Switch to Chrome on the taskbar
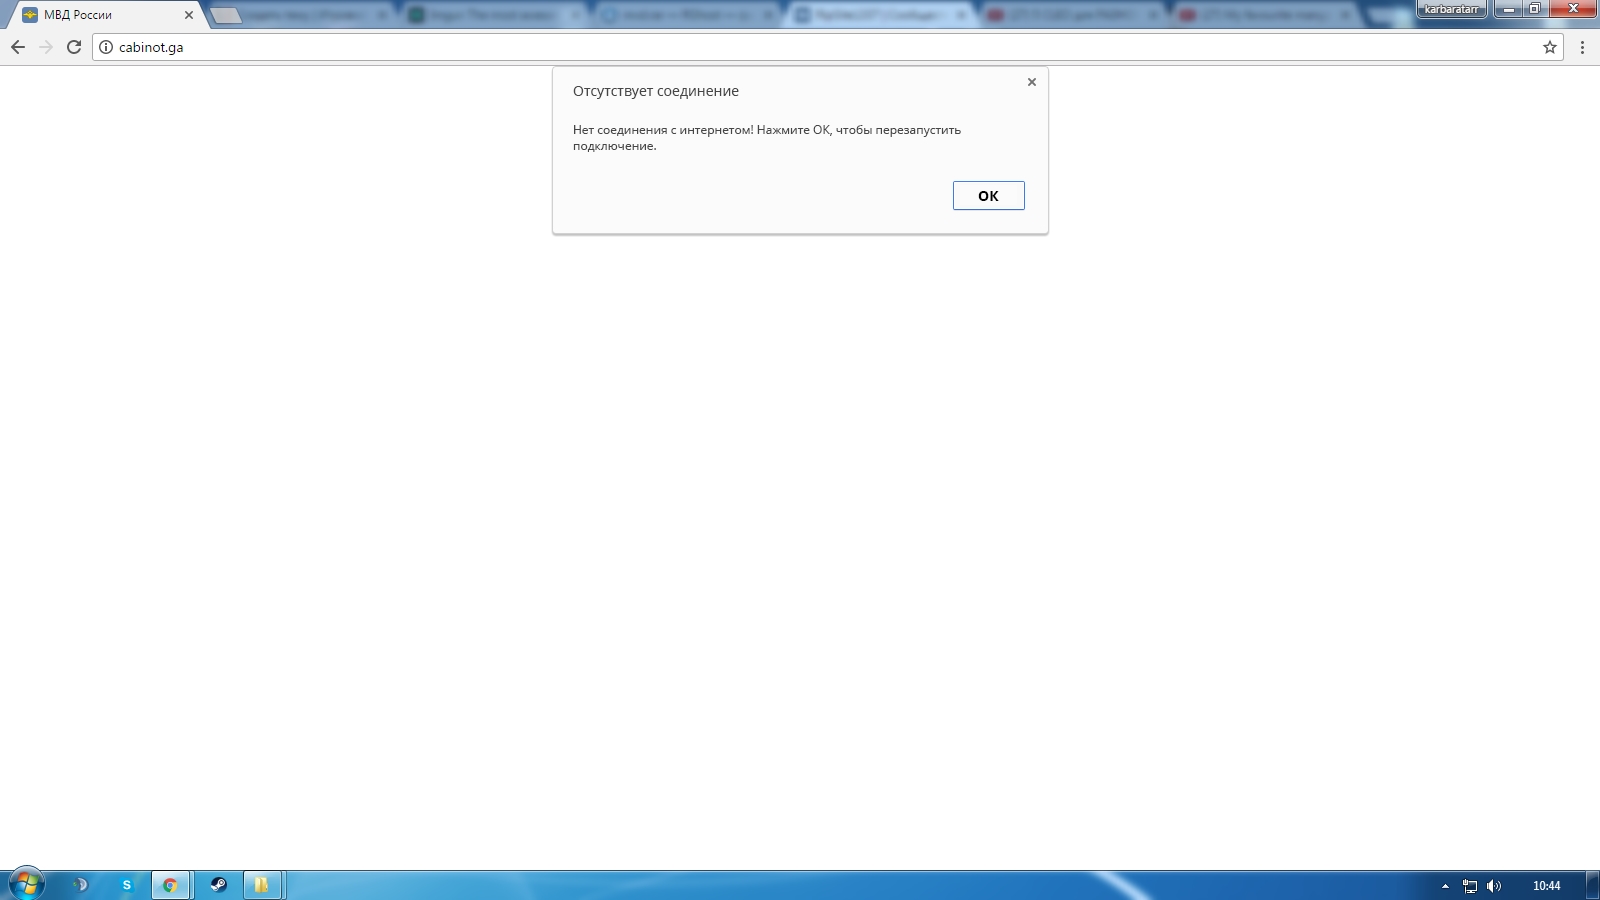Viewport: 1600px width, 900px height. point(170,885)
